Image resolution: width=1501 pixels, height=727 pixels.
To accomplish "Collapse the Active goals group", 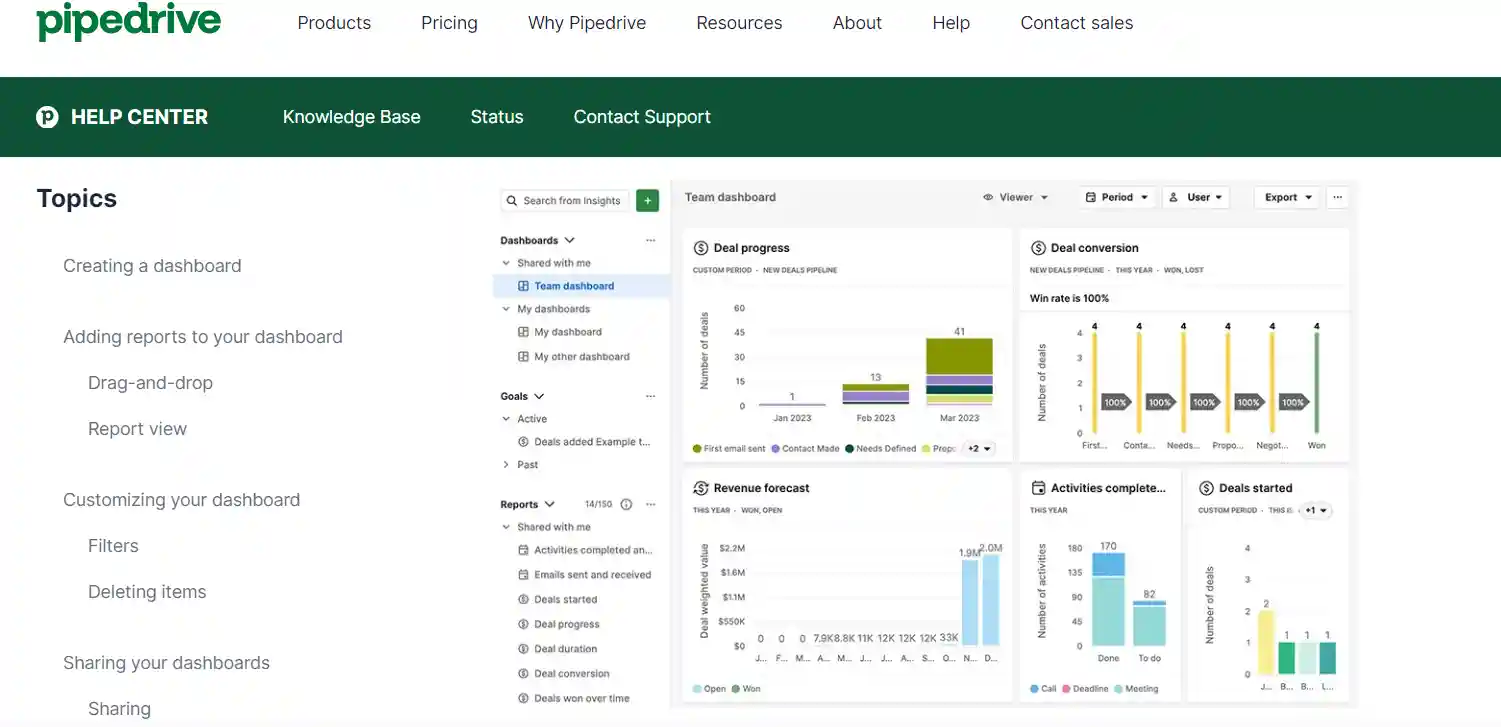I will (506, 420).
